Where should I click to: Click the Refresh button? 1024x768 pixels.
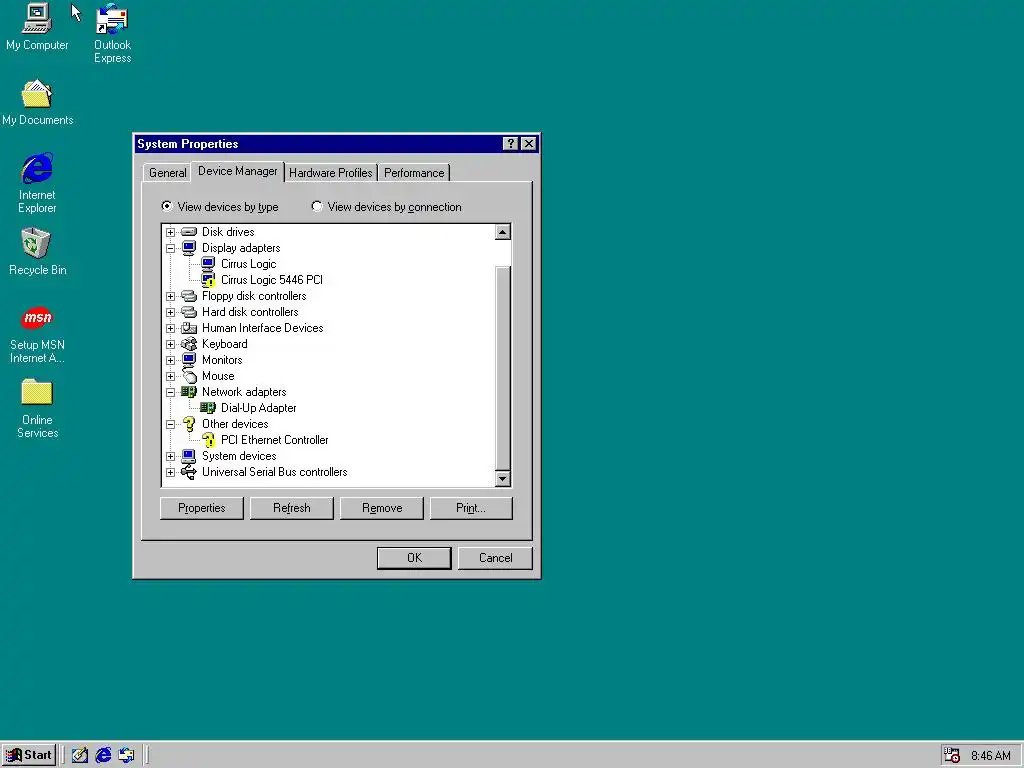coord(292,508)
